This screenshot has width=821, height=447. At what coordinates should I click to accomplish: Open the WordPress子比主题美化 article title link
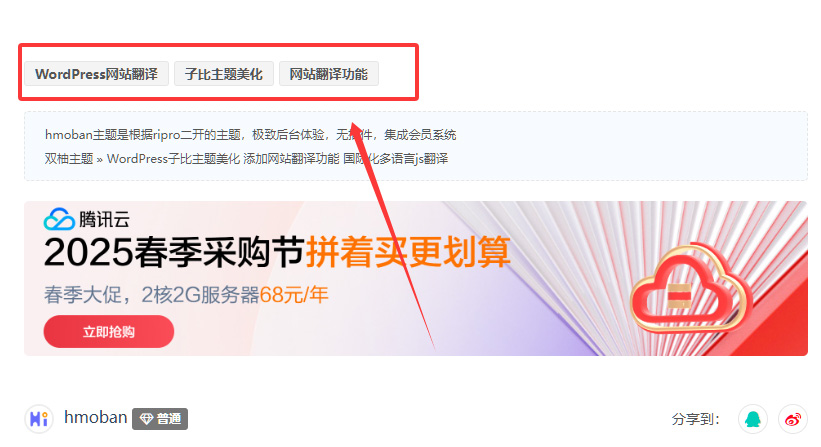click(x=278, y=159)
